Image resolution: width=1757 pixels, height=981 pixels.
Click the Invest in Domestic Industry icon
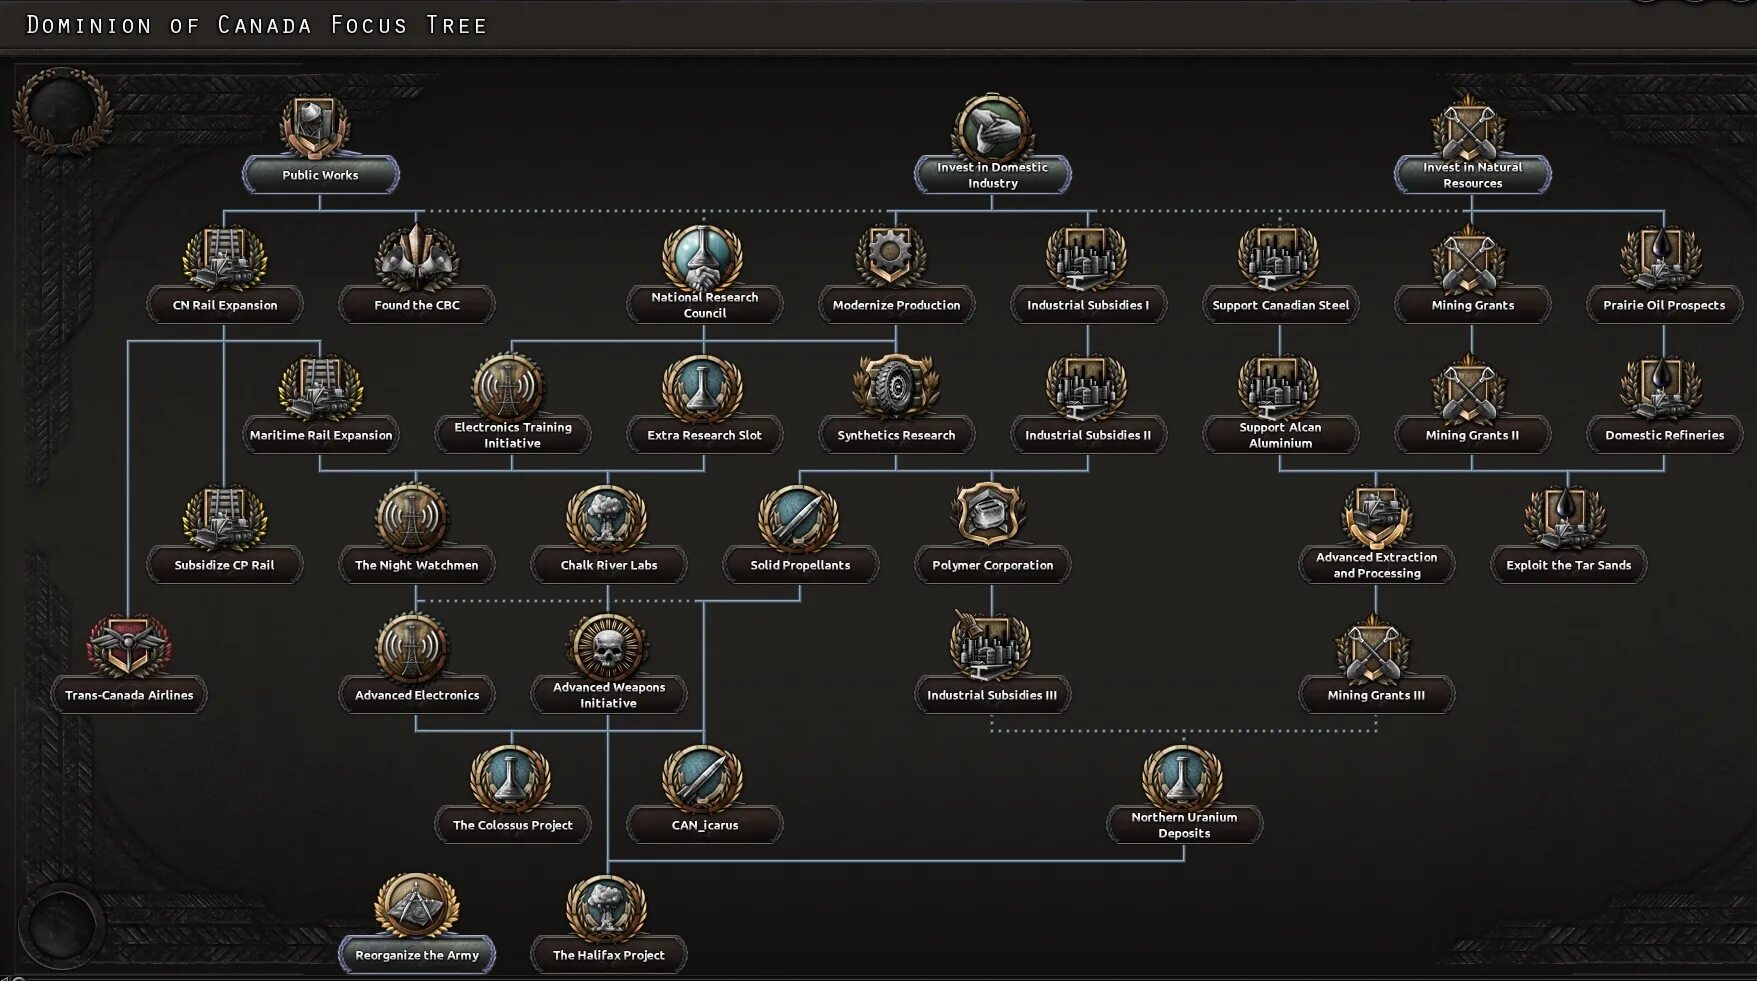[x=991, y=126]
